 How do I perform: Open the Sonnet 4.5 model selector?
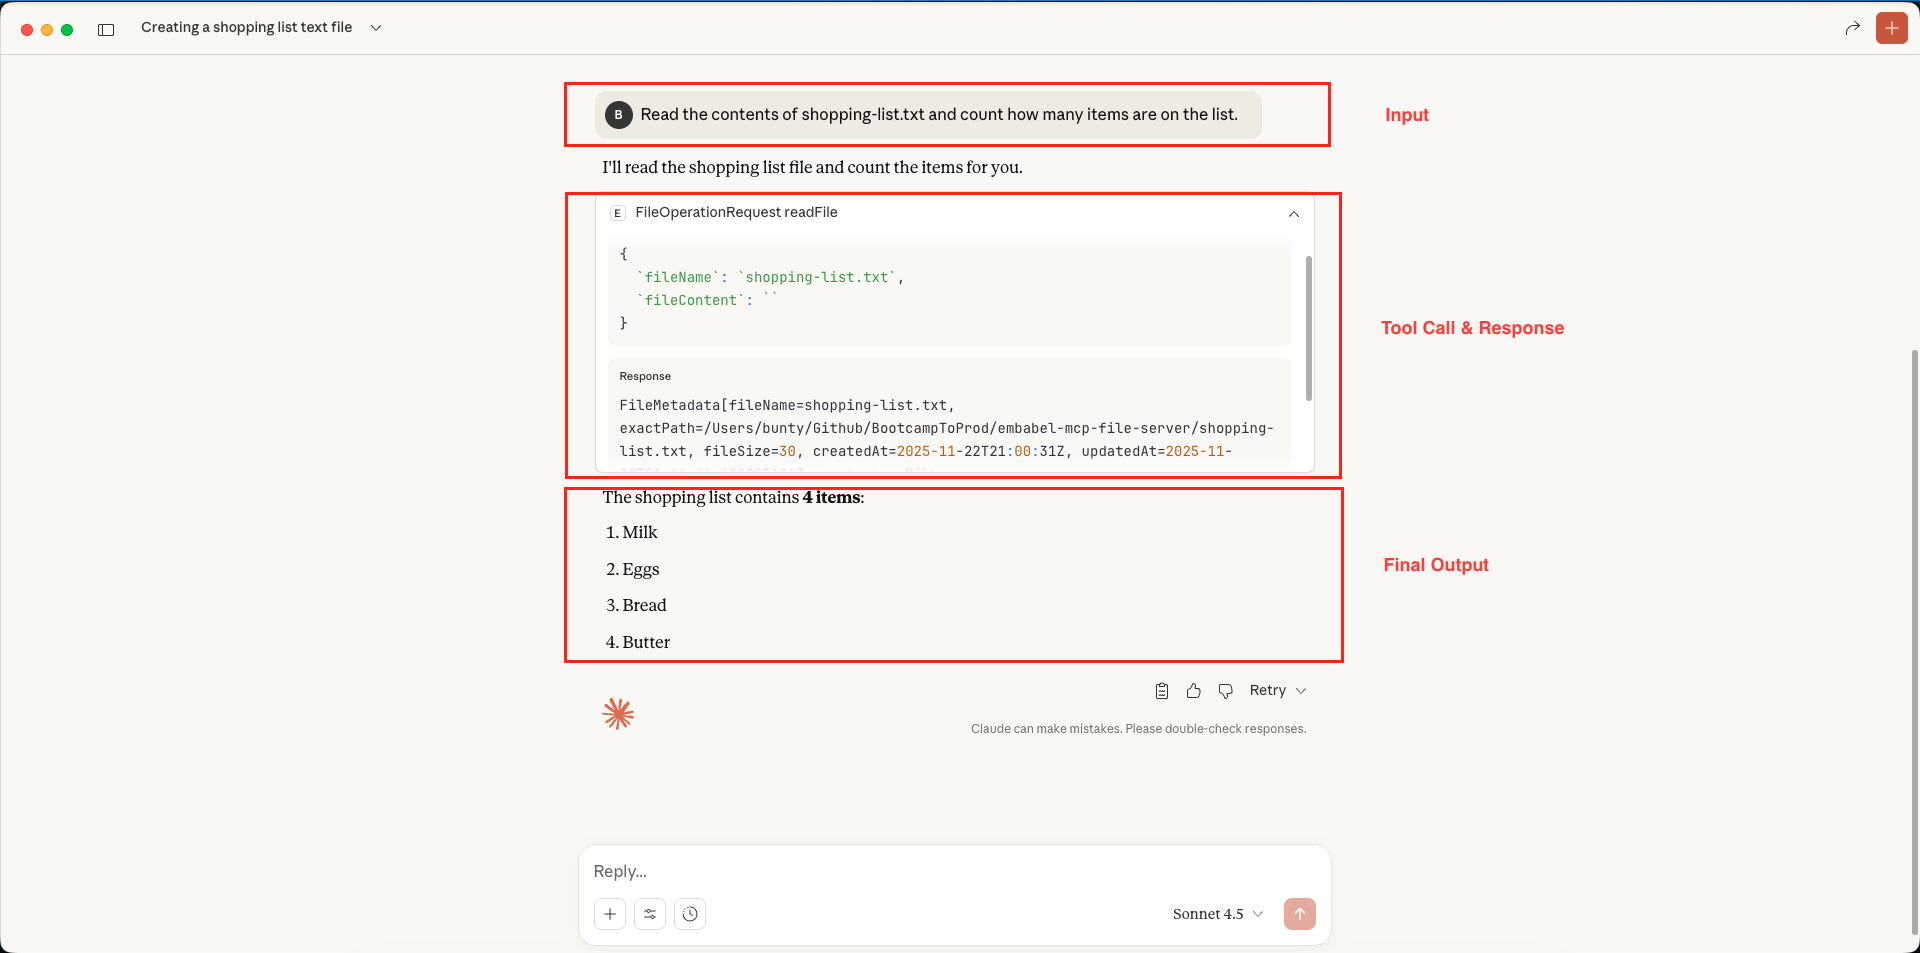[x=1217, y=914]
